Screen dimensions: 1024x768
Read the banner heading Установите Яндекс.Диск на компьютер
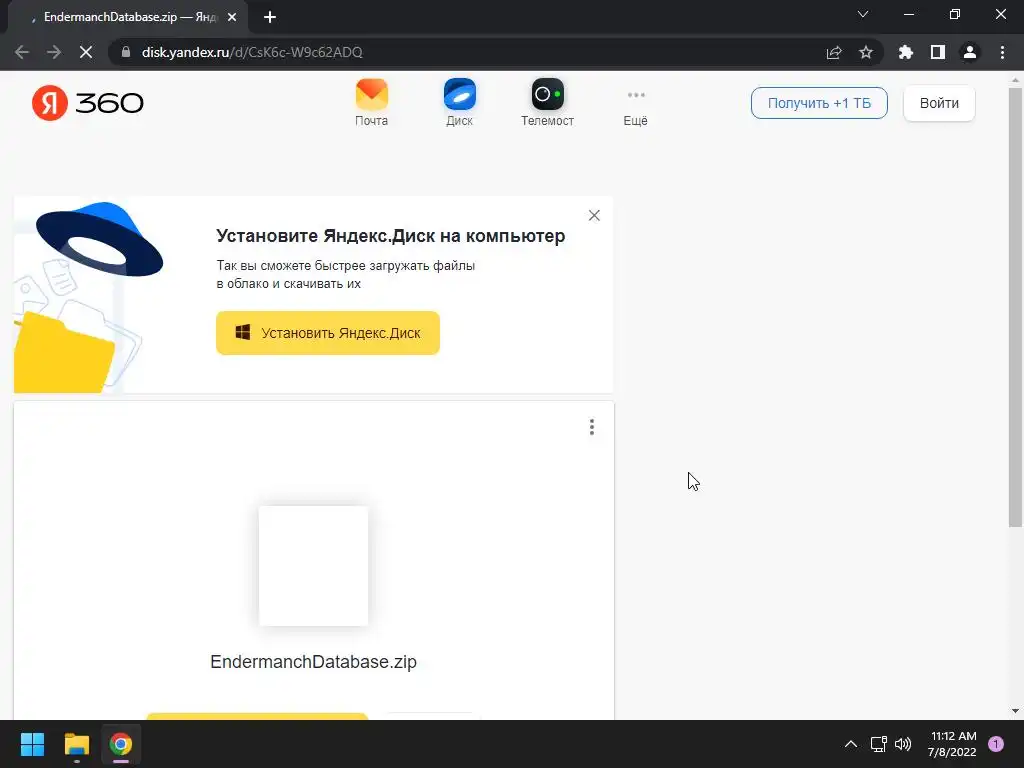(391, 236)
